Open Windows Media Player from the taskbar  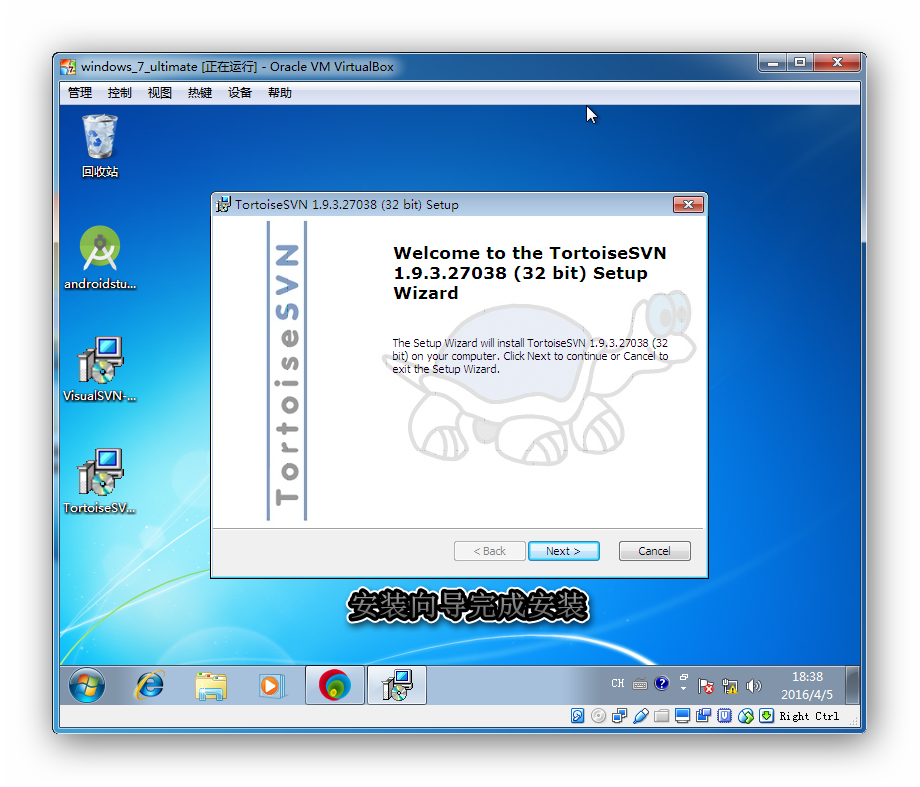[271, 685]
